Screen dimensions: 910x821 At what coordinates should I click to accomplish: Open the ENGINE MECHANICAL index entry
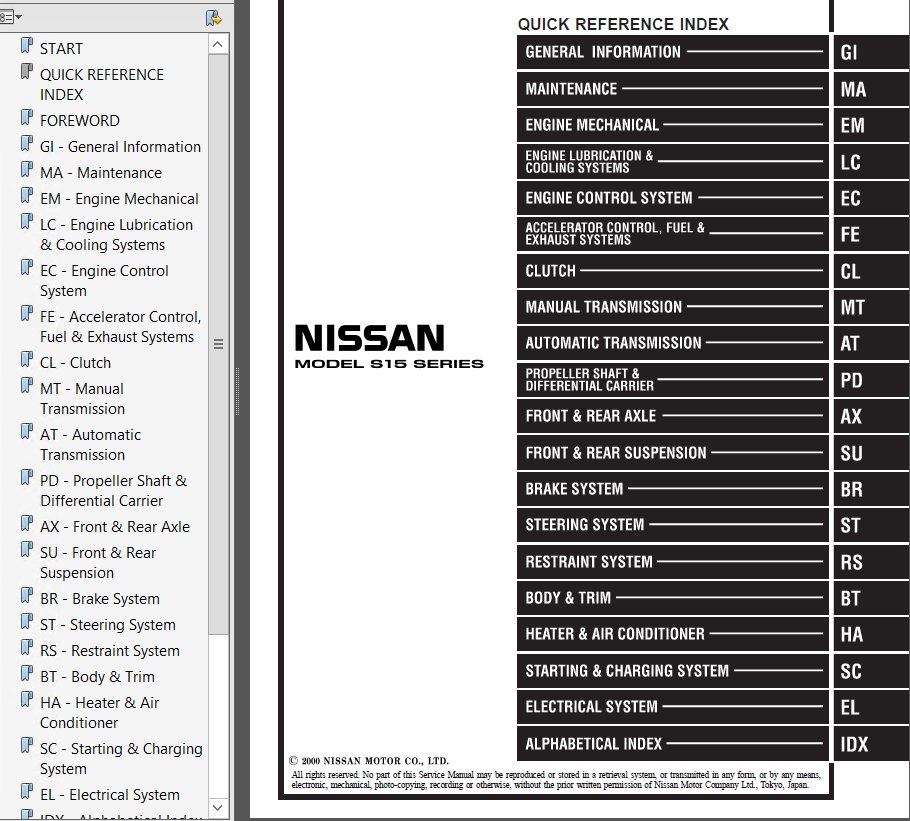click(x=673, y=125)
